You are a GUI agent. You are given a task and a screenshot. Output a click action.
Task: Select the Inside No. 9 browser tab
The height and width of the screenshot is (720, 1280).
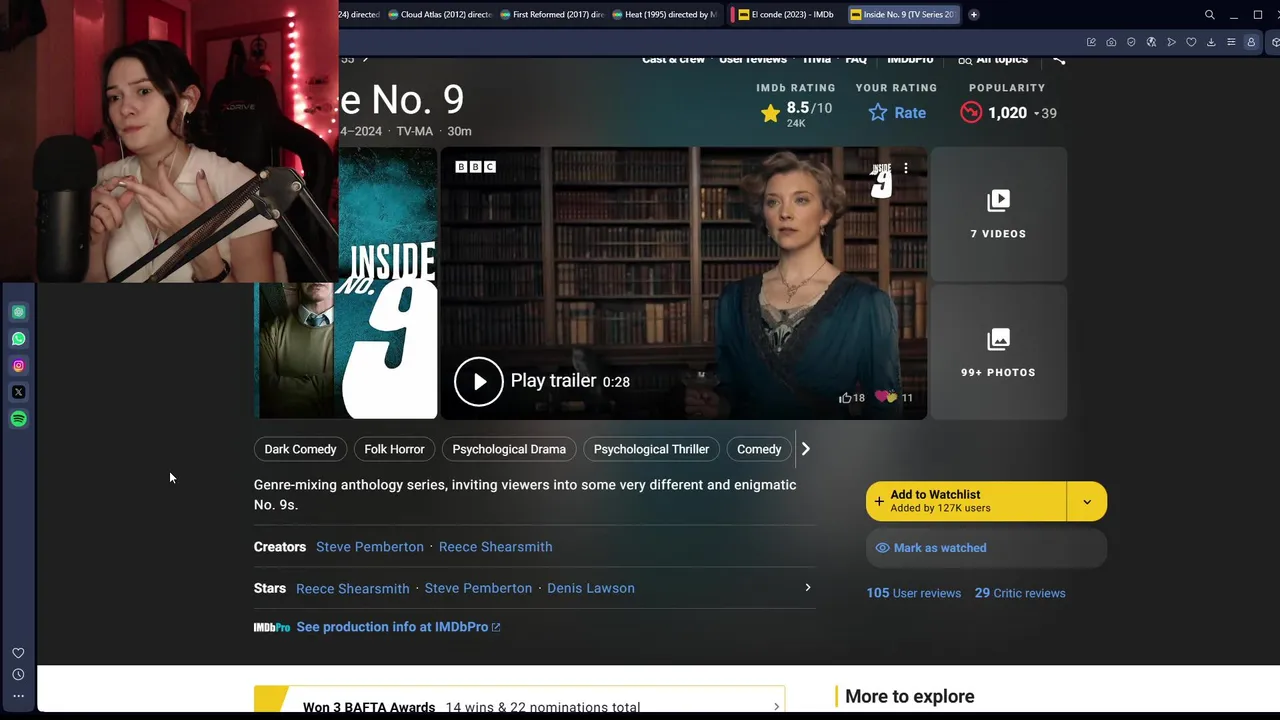click(902, 14)
